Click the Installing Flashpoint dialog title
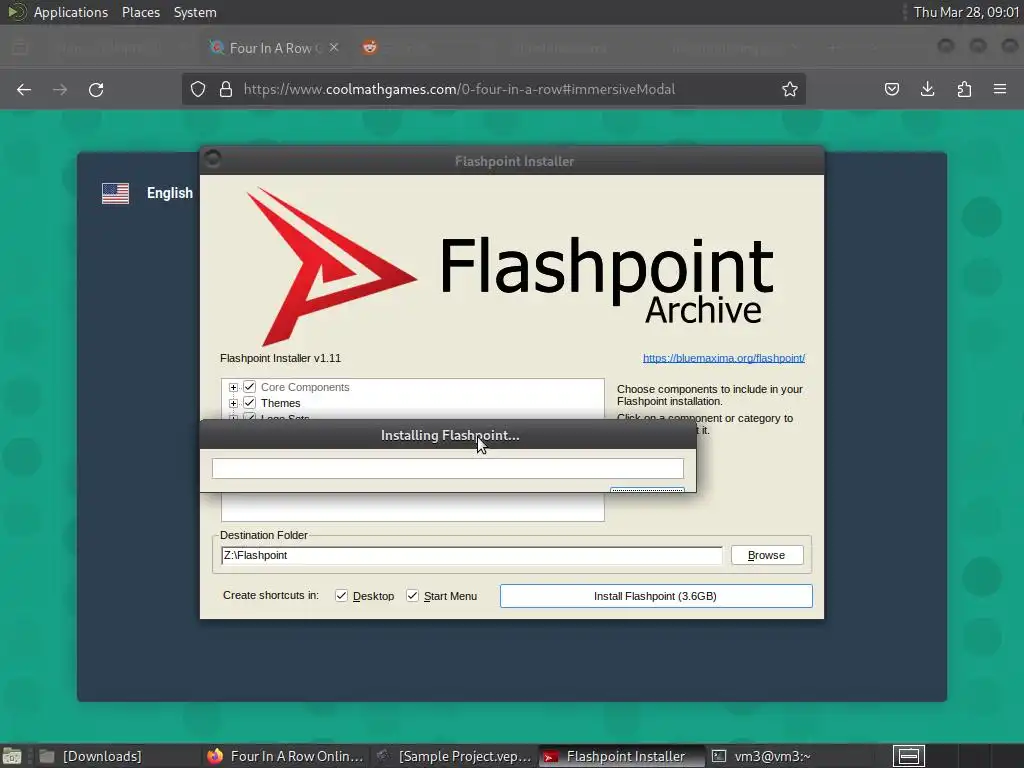Viewport: 1024px width, 768px height. click(x=448, y=435)
